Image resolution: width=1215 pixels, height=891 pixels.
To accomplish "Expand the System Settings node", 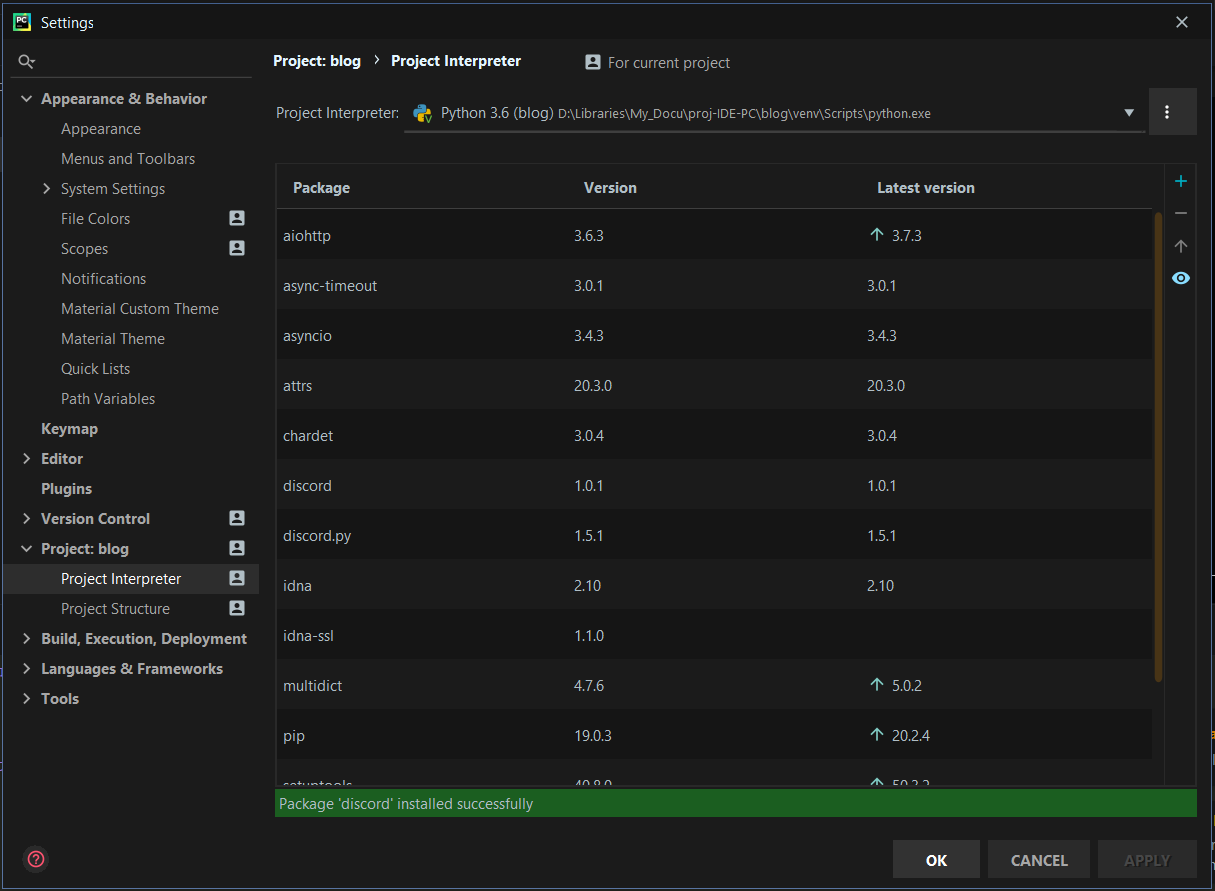I will tap(46, 188).
